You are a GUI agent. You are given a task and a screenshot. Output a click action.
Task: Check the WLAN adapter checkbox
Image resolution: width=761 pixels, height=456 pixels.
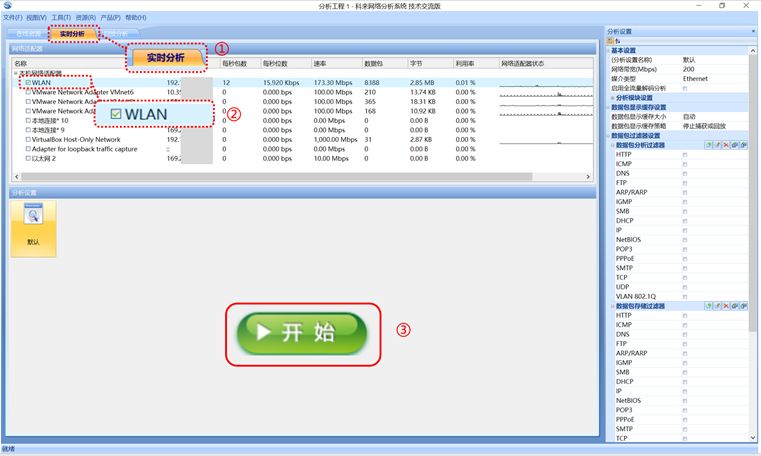(28, 82)
